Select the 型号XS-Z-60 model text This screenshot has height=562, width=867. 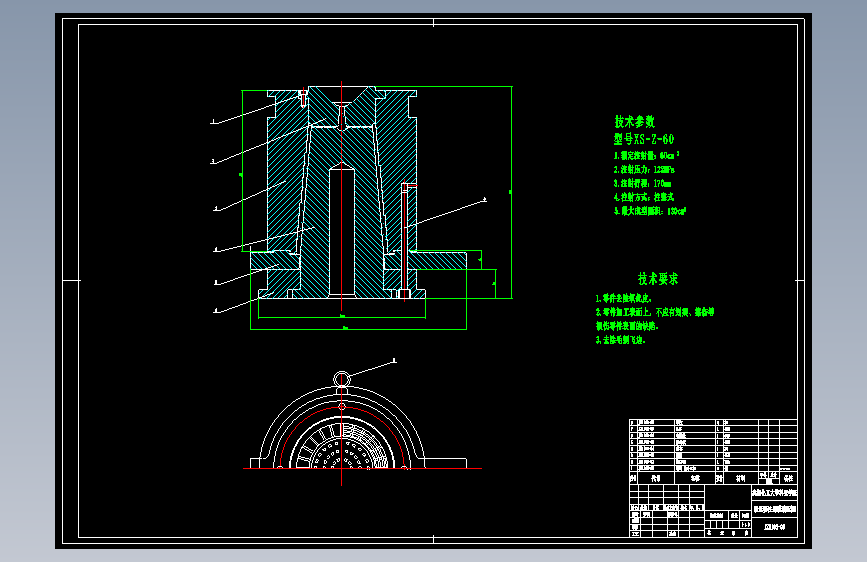[644, 139]
